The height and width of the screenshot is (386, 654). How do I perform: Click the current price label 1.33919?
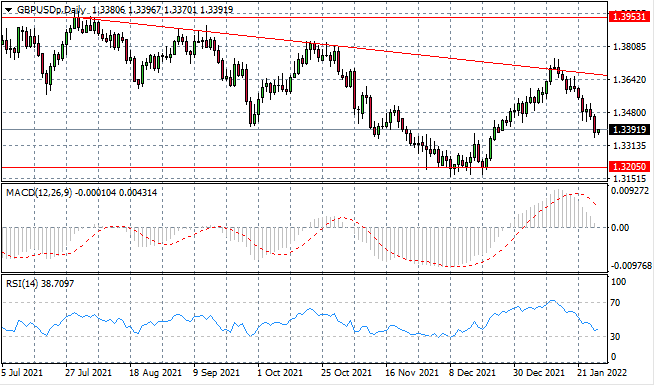click(x=629, y=129)
